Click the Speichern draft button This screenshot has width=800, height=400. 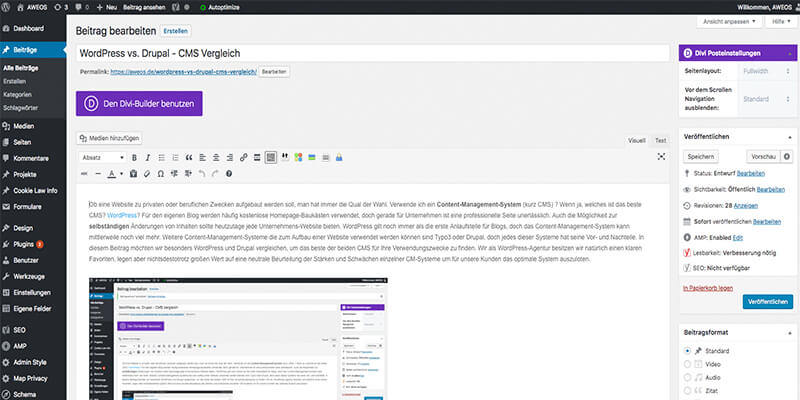point(701,157)
